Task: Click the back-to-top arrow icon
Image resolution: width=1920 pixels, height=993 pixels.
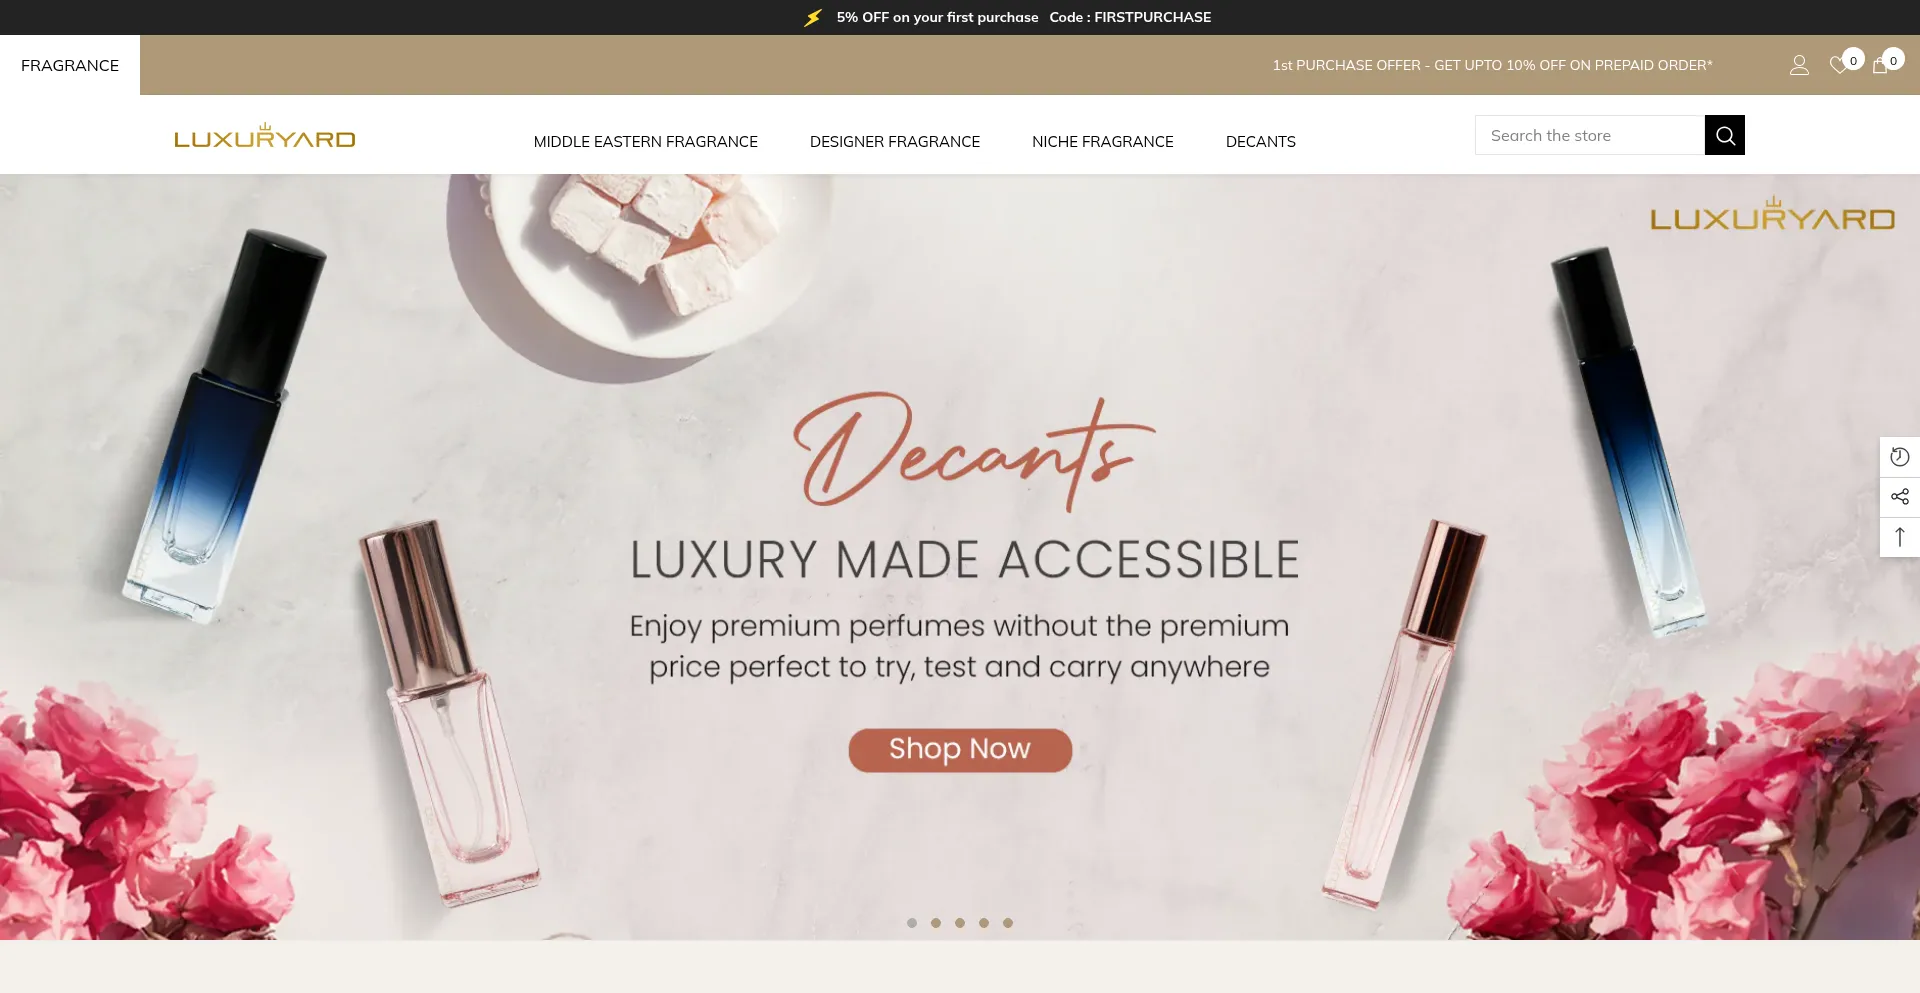Action: coord(1900,537)
